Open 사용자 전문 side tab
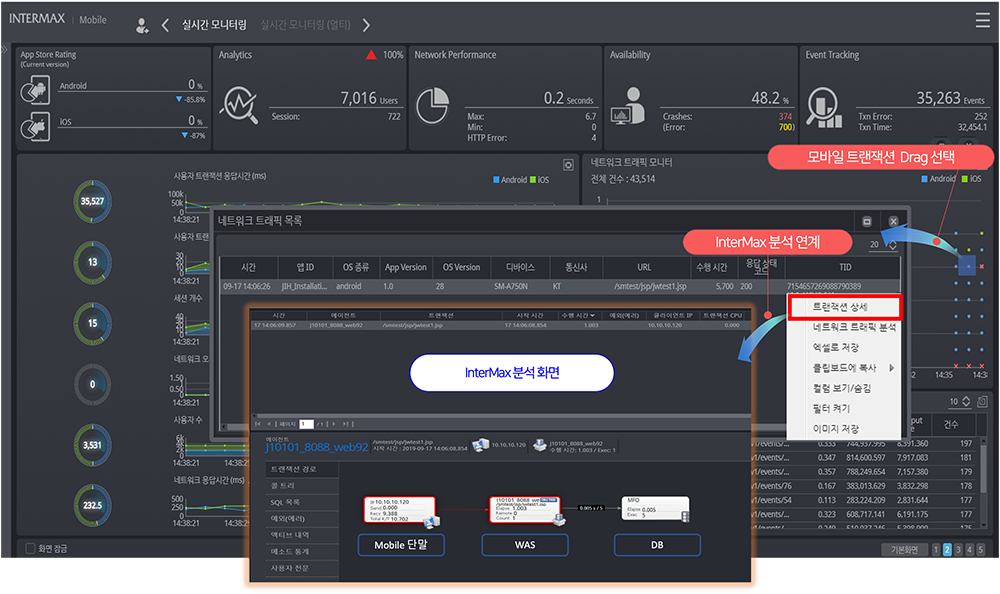 pyautogui.click(x=302, y=568)
